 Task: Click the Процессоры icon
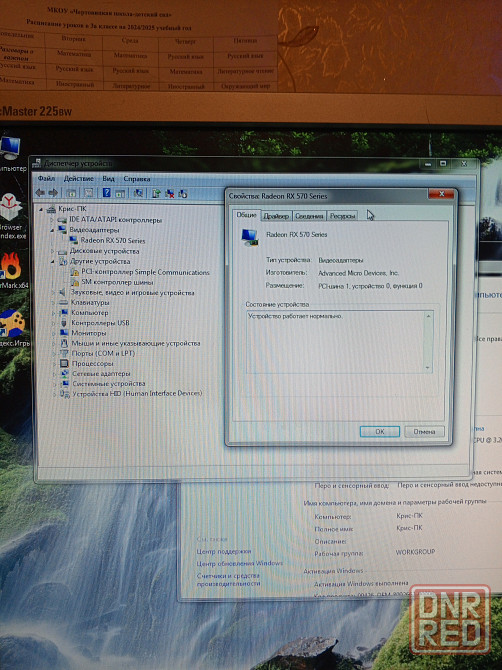click(x=64, y=364)
